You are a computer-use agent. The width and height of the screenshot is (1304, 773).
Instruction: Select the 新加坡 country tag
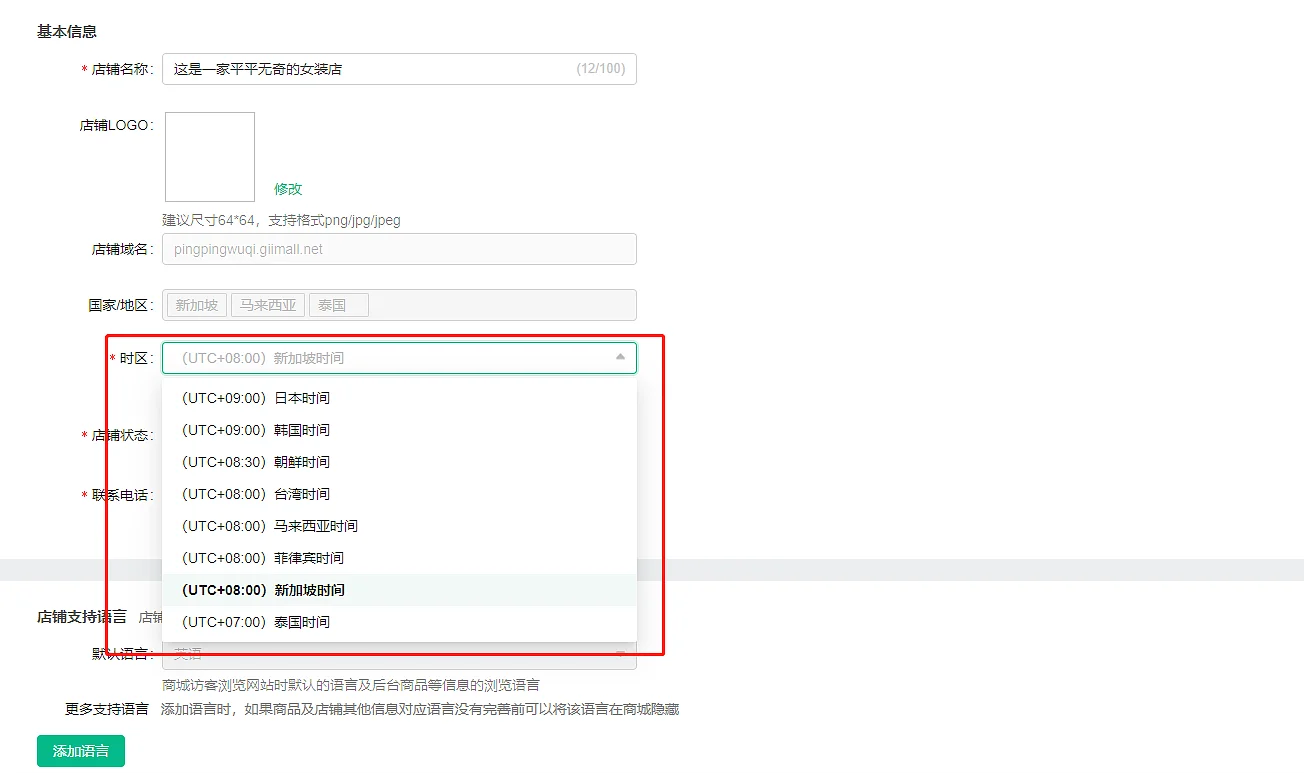pos(197,305)
